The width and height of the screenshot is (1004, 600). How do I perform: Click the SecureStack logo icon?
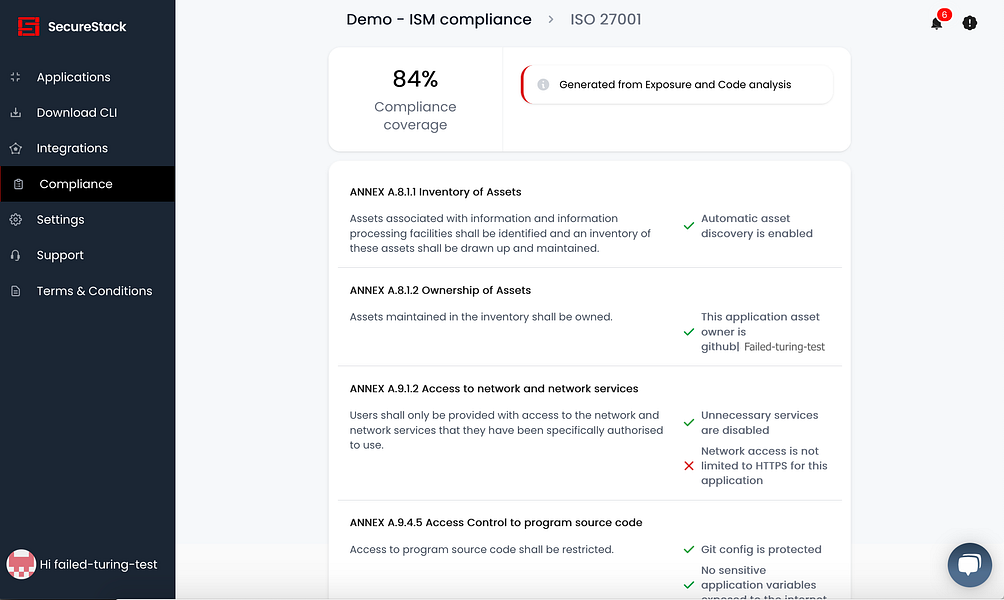(28, 26)
